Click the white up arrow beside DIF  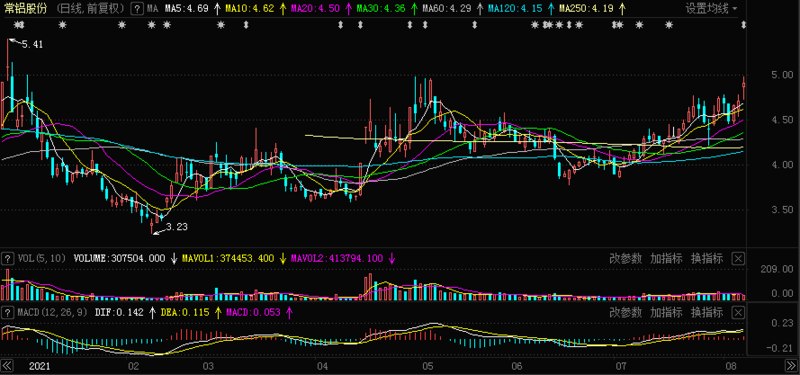(x=152, y=312)
